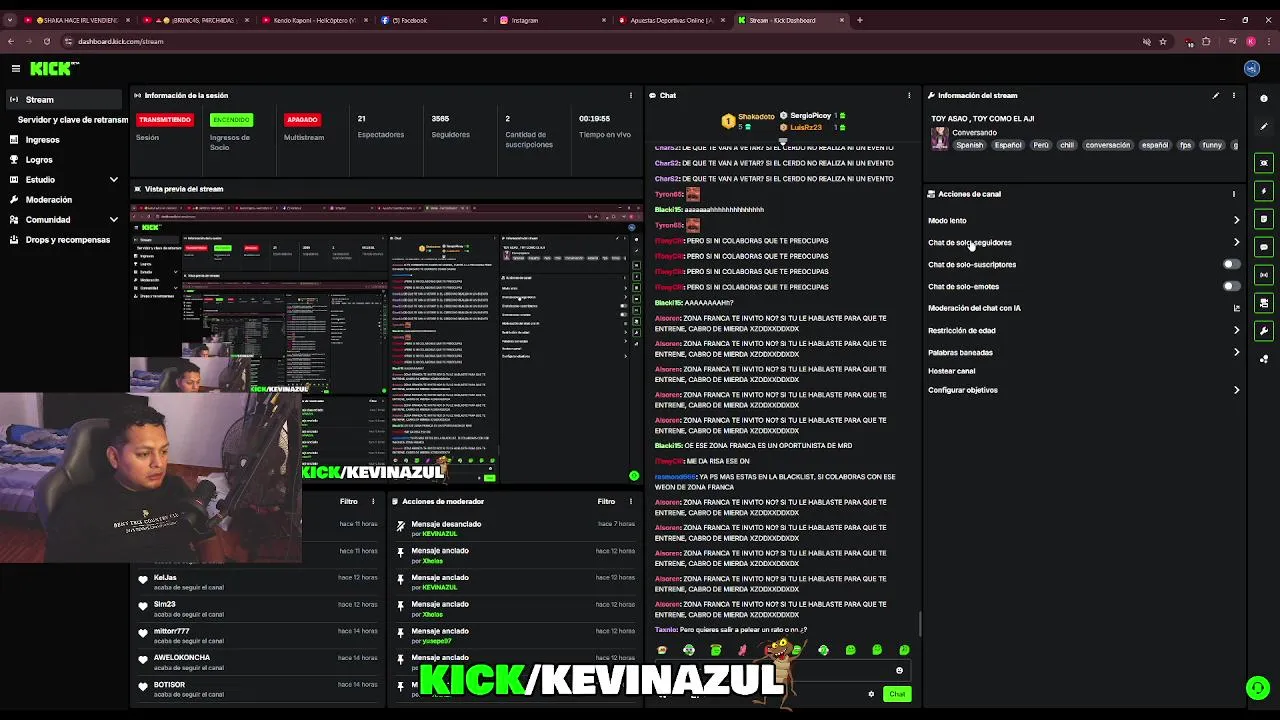Switch to the Instagram browser tab

553,20
